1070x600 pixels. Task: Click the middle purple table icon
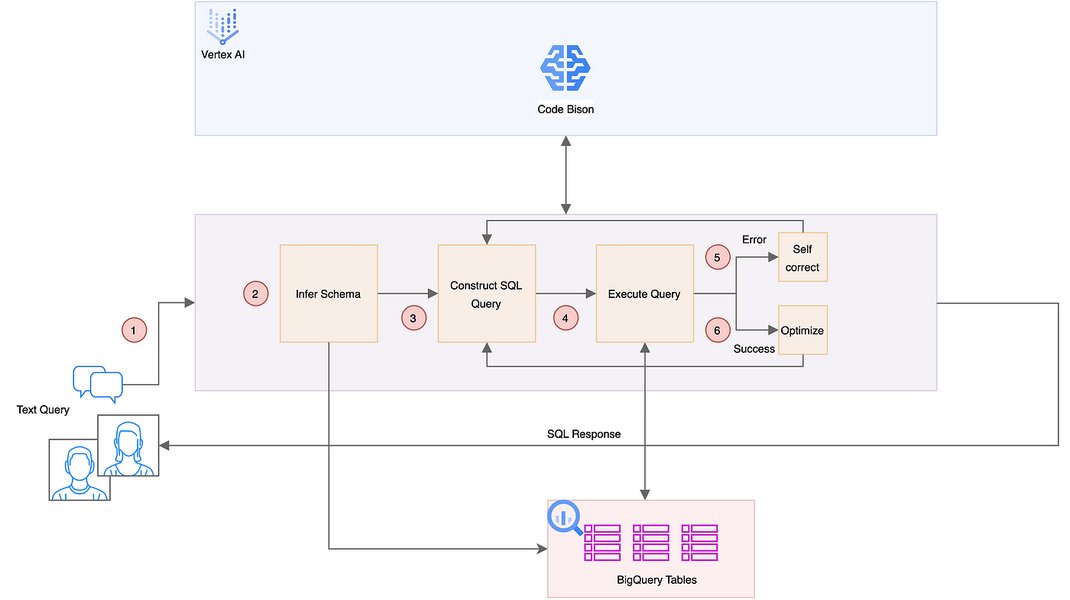pos(651,543)
